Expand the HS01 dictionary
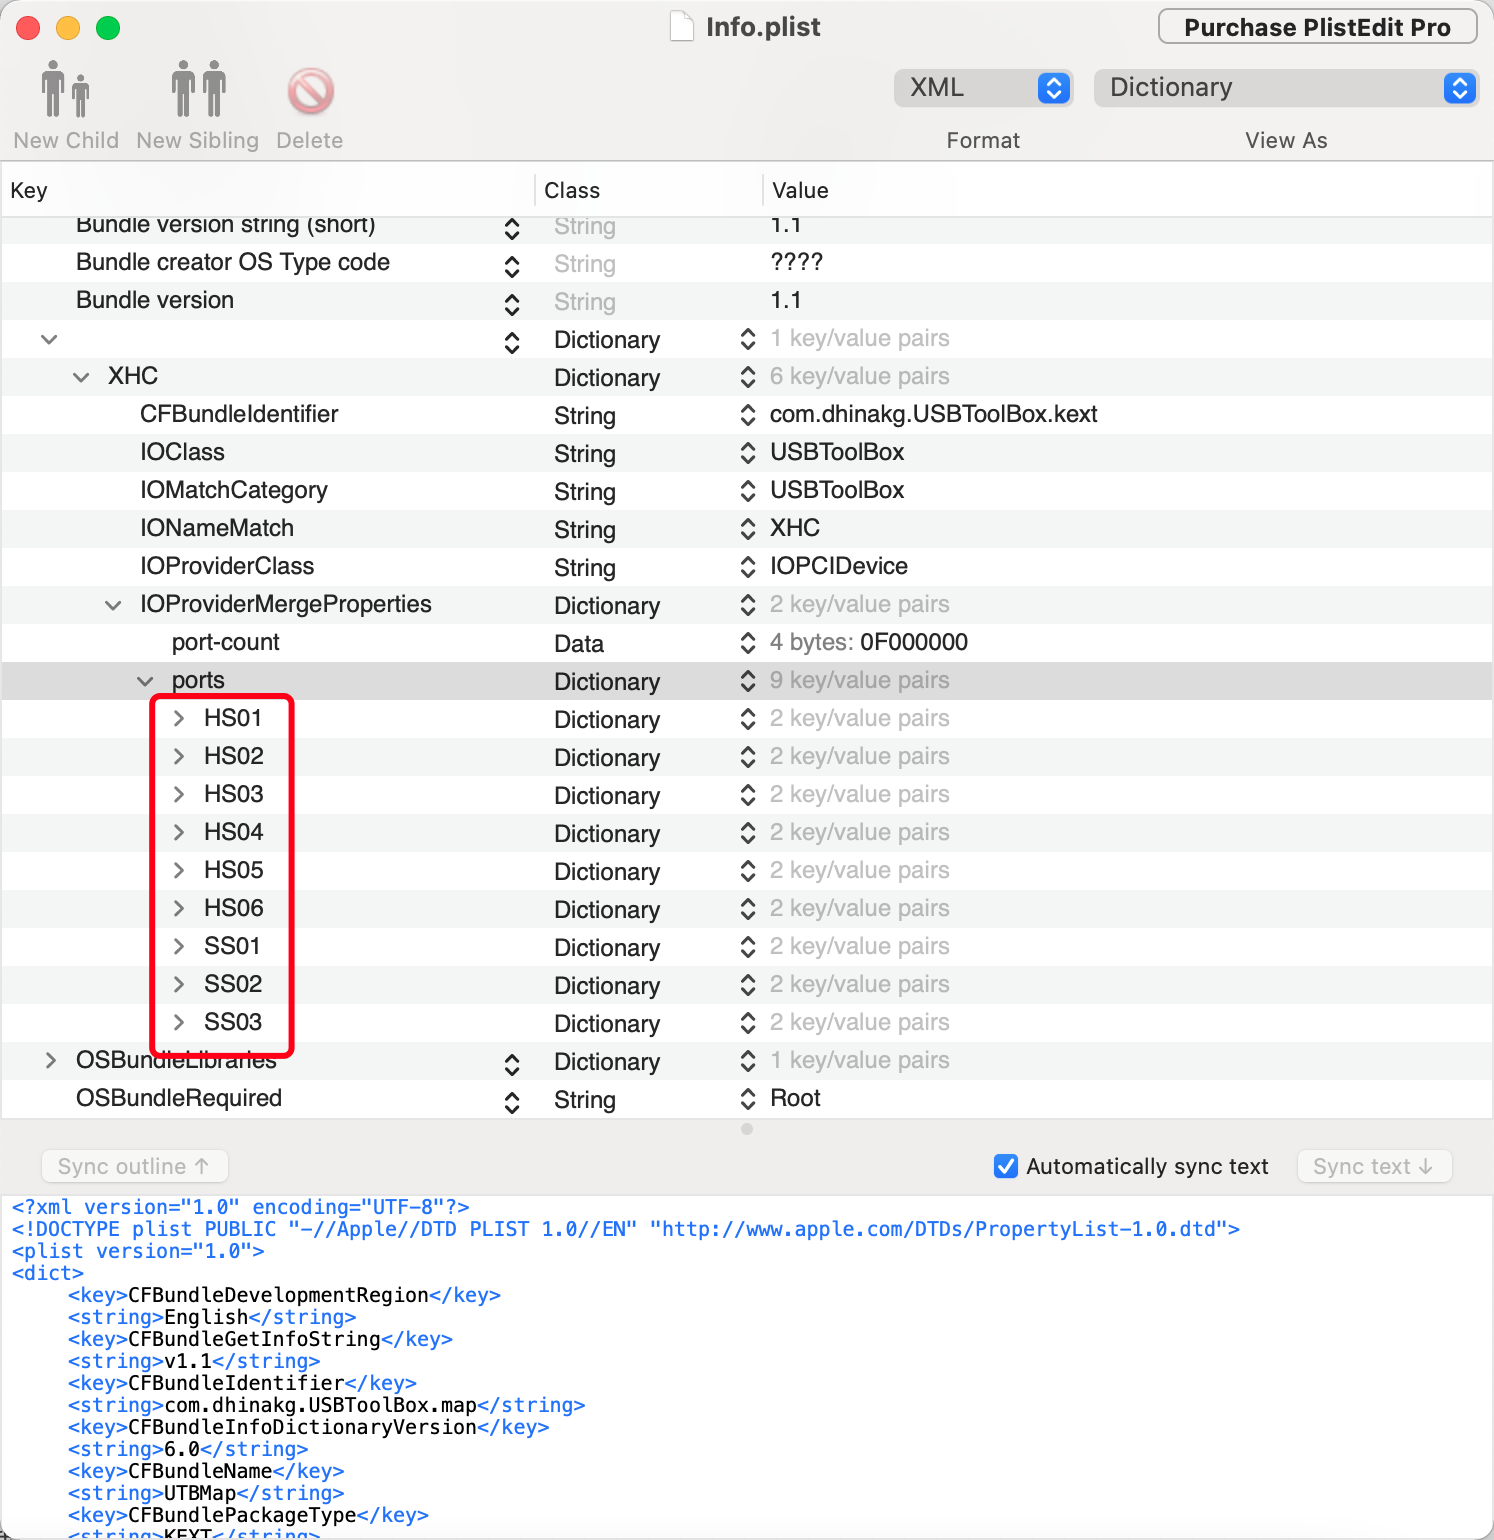This screenshot has height=1540, width=1494. (x=178, y=718)
